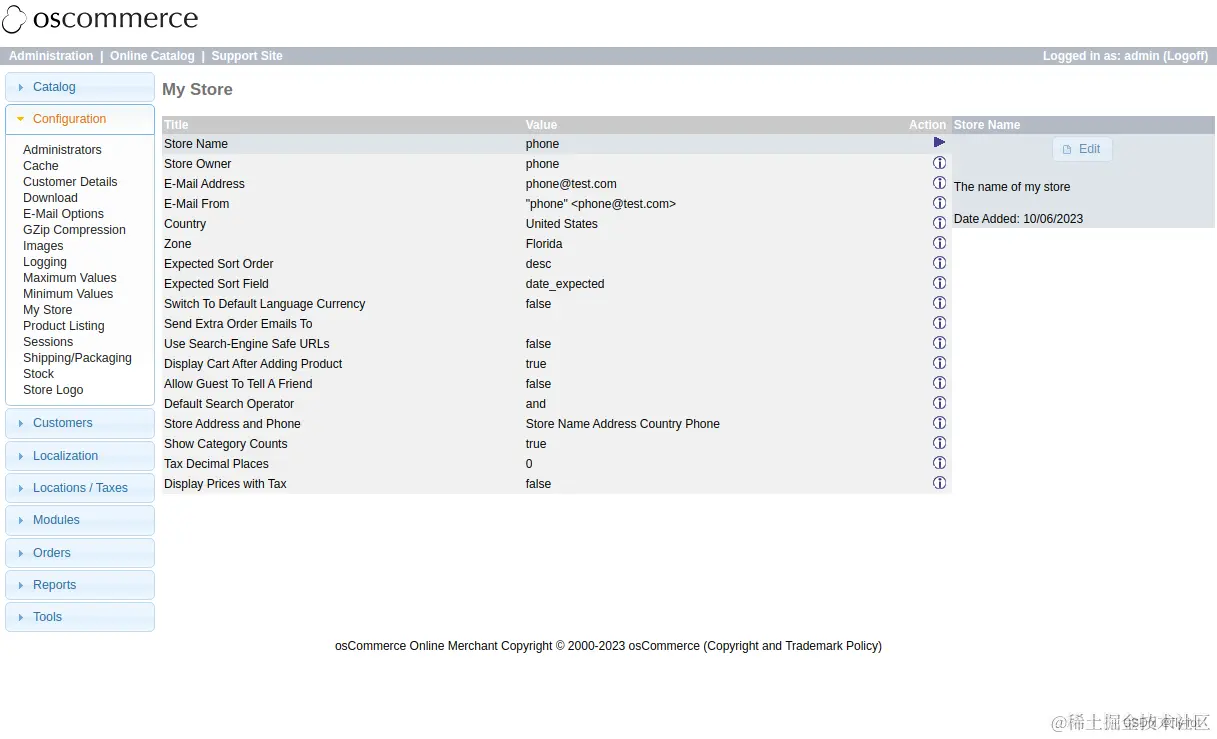Viewport: 1217px width, 739px height.
Task: Expand the Tools section
Action: tap(80, 617)
